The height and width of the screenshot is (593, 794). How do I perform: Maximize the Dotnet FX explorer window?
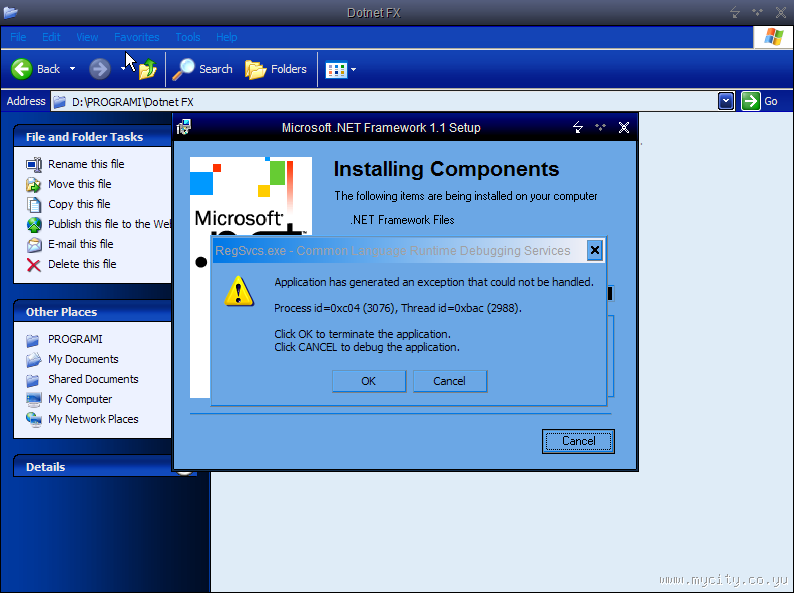point(758,13)
